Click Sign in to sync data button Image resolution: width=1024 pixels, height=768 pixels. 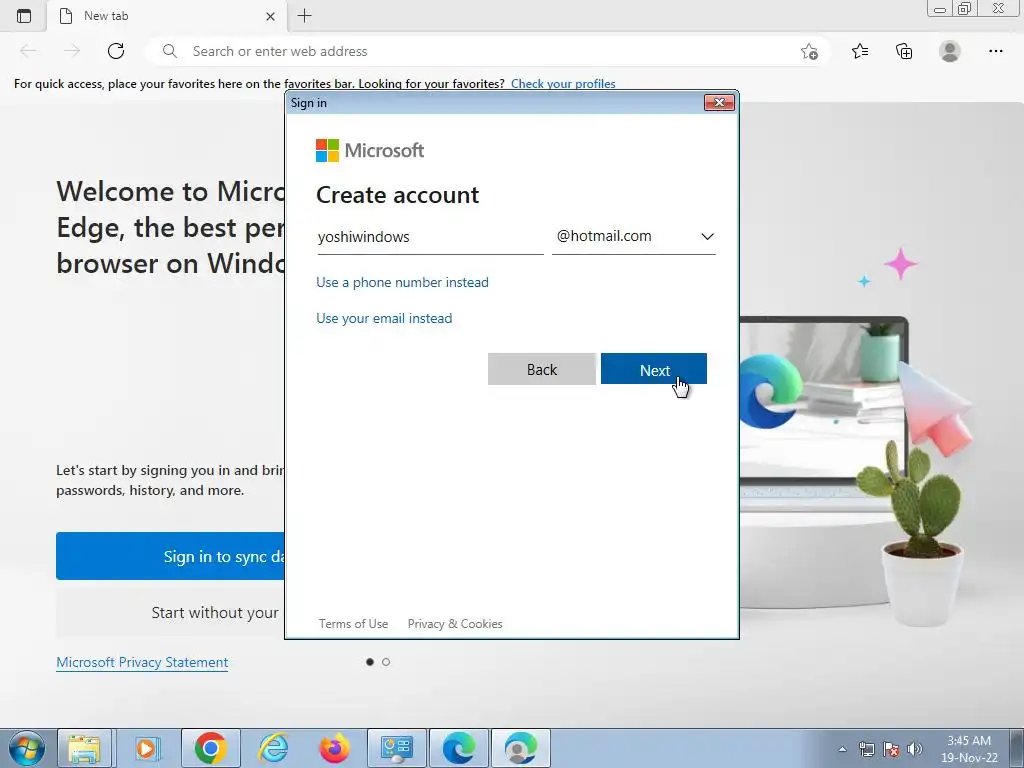pyautogui.click(x=170, y=556)
